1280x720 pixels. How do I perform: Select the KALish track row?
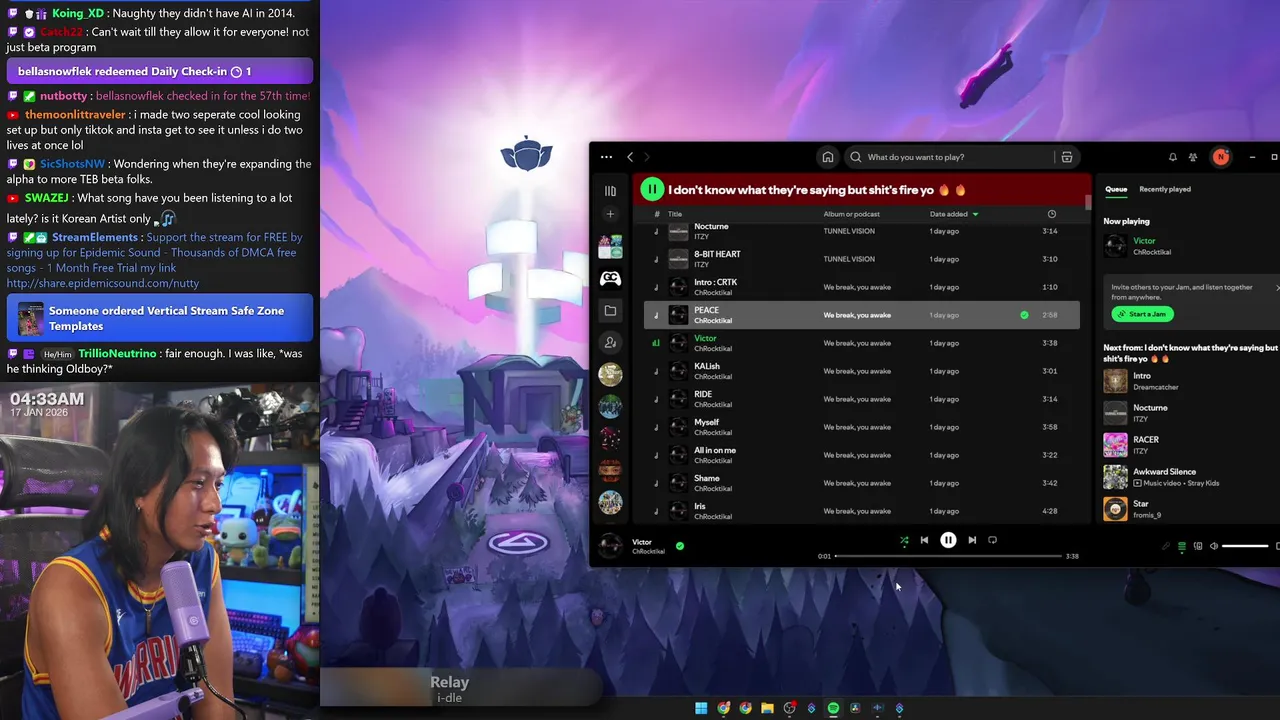(862, 371)
